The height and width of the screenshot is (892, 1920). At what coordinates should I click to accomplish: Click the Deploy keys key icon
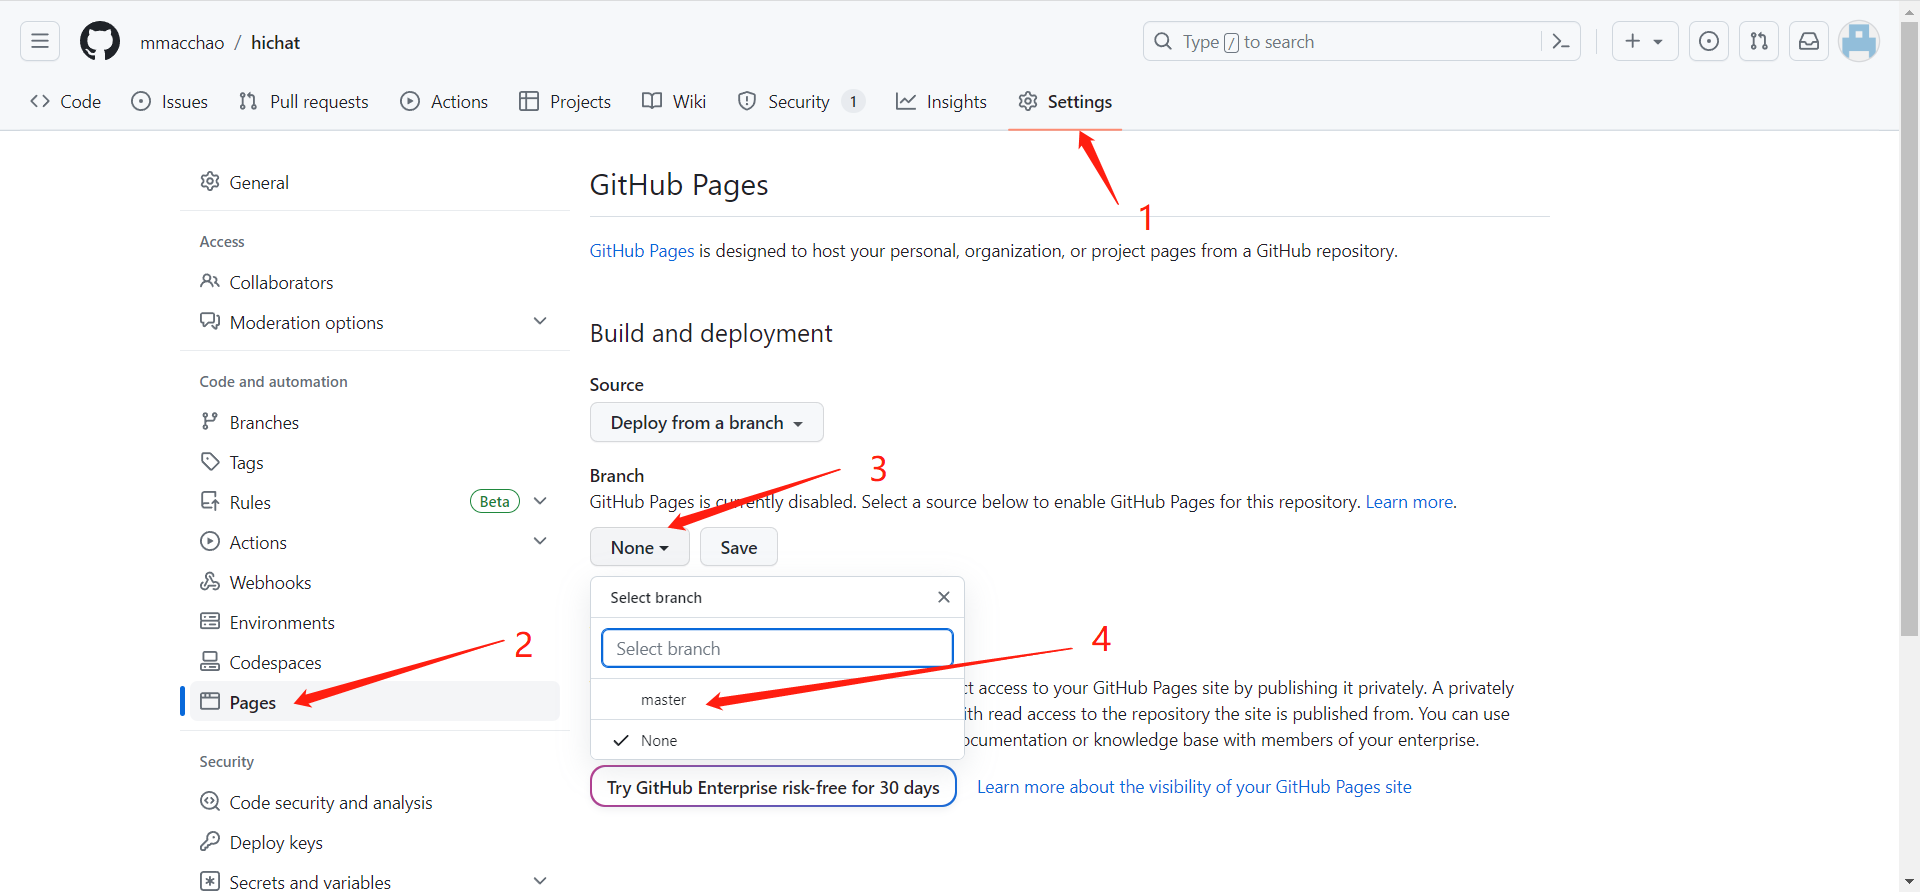click(210, 841)
